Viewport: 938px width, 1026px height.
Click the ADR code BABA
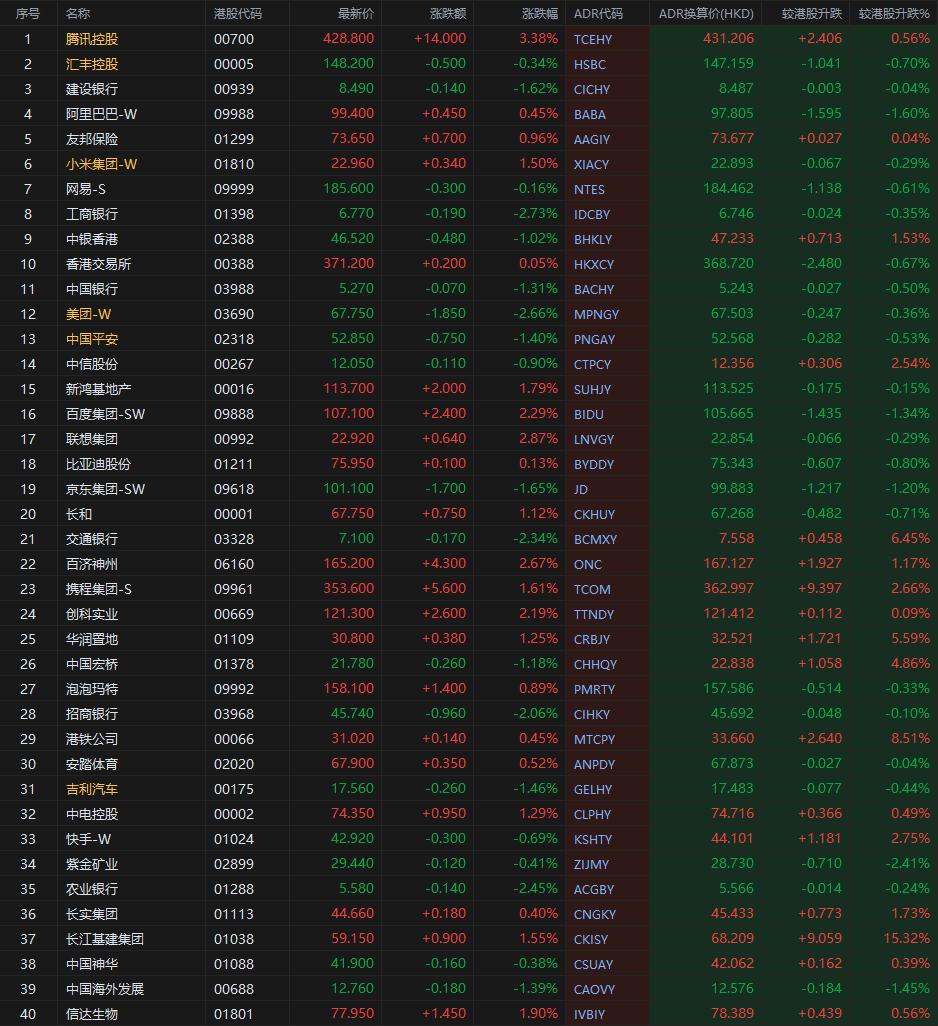(589, 114)
